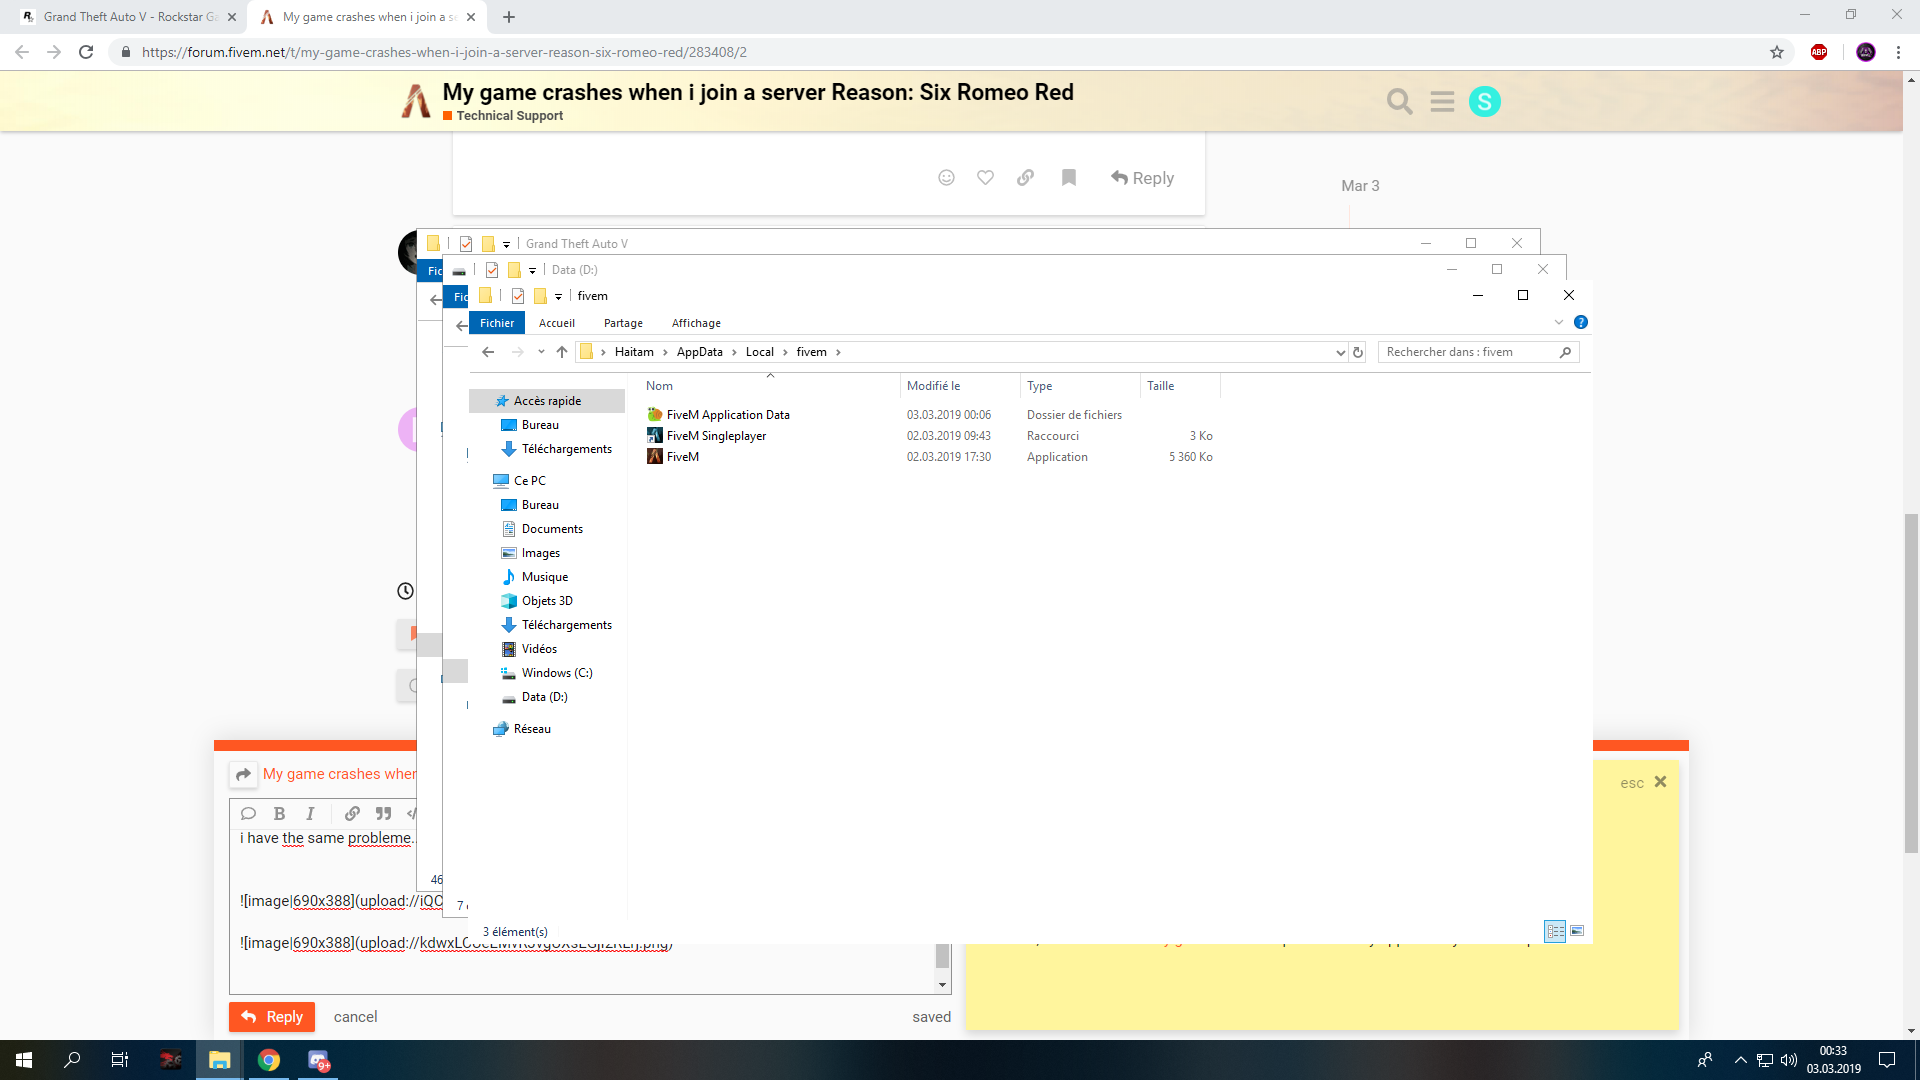This screenshot has width=1920, height=1080.
Task: Open Objets 3D under Ce PC
Action: [x=547, y=601]
